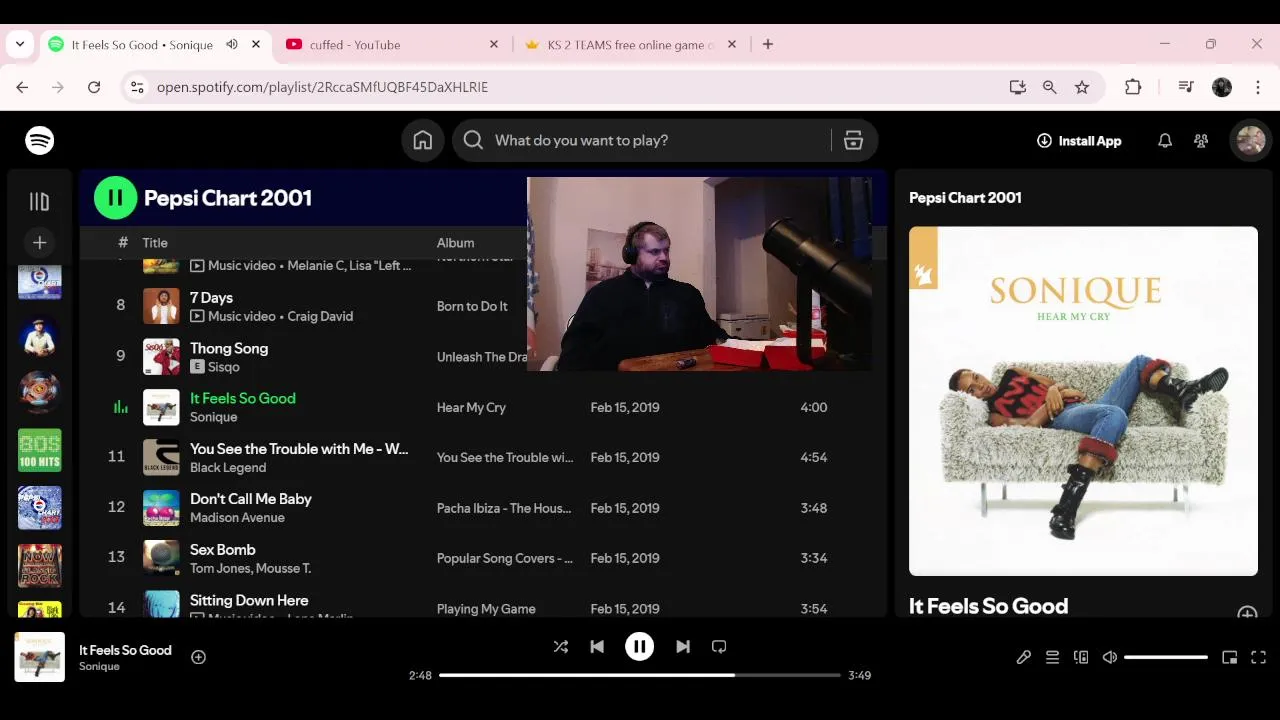Click the now-playing thumbnail in player bar
The image size is (1280, 720).
point(40,657)
